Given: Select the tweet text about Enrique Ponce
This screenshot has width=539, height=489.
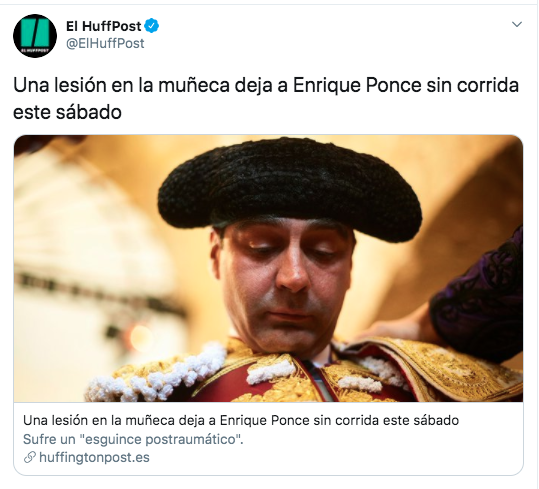Looking at the screenshot, I should [266, 99].
